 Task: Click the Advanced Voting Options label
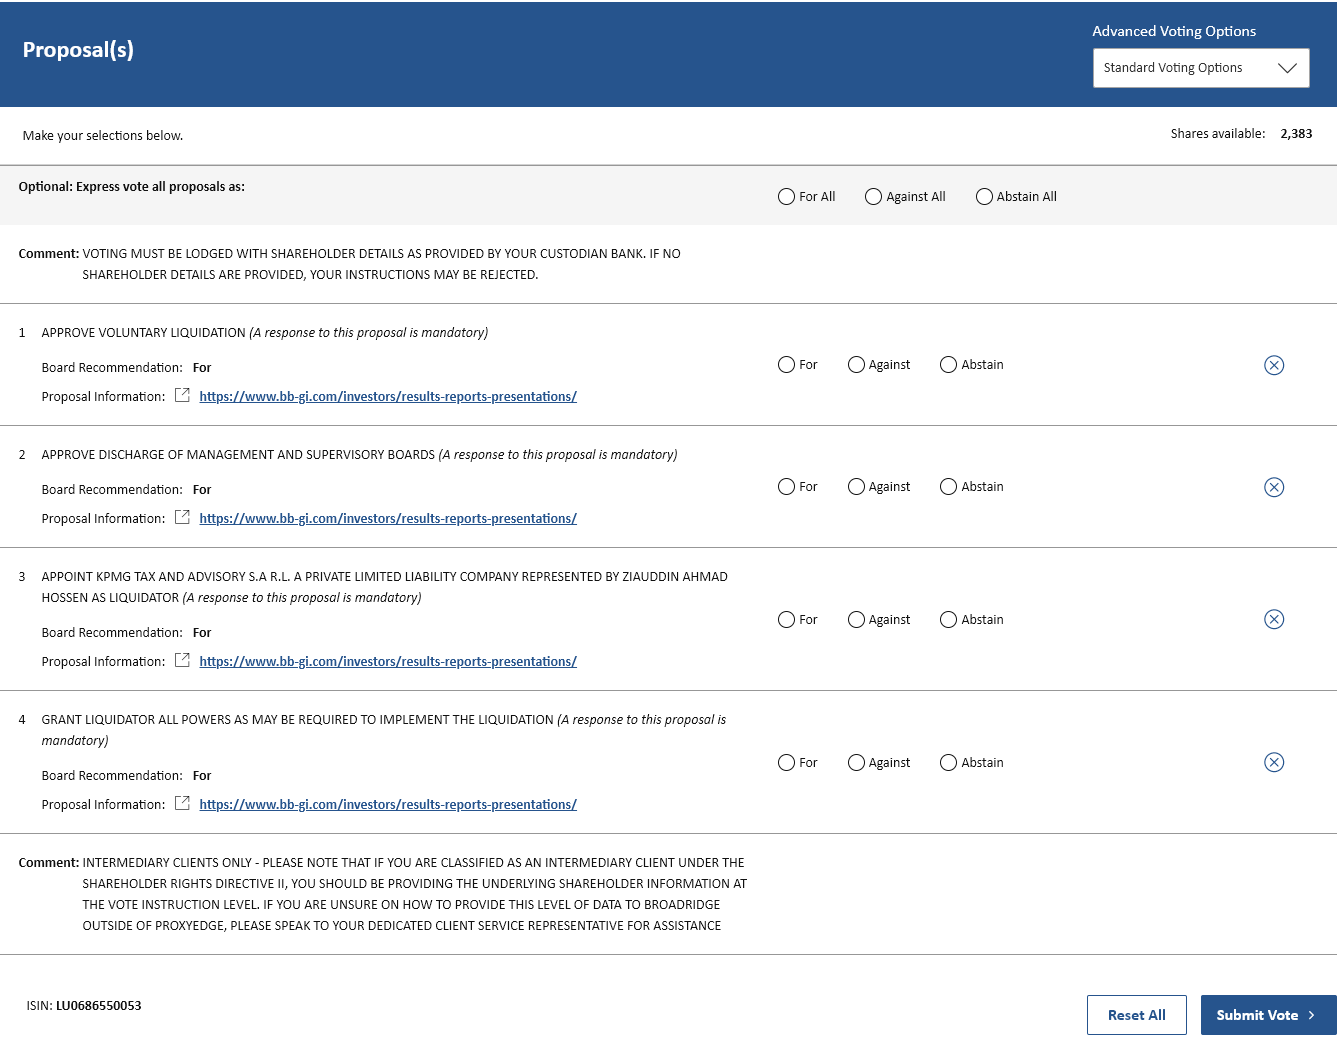pos(1174,31)
